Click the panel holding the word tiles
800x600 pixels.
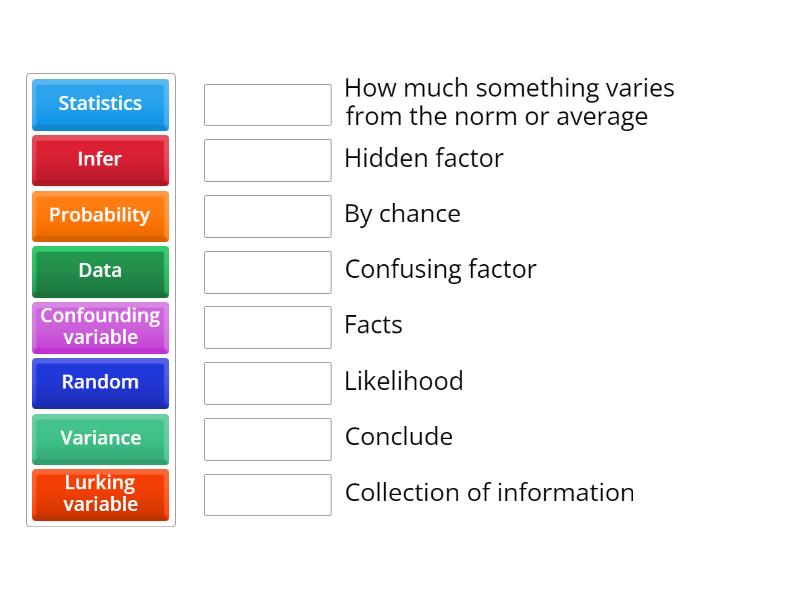click(100, 300)
